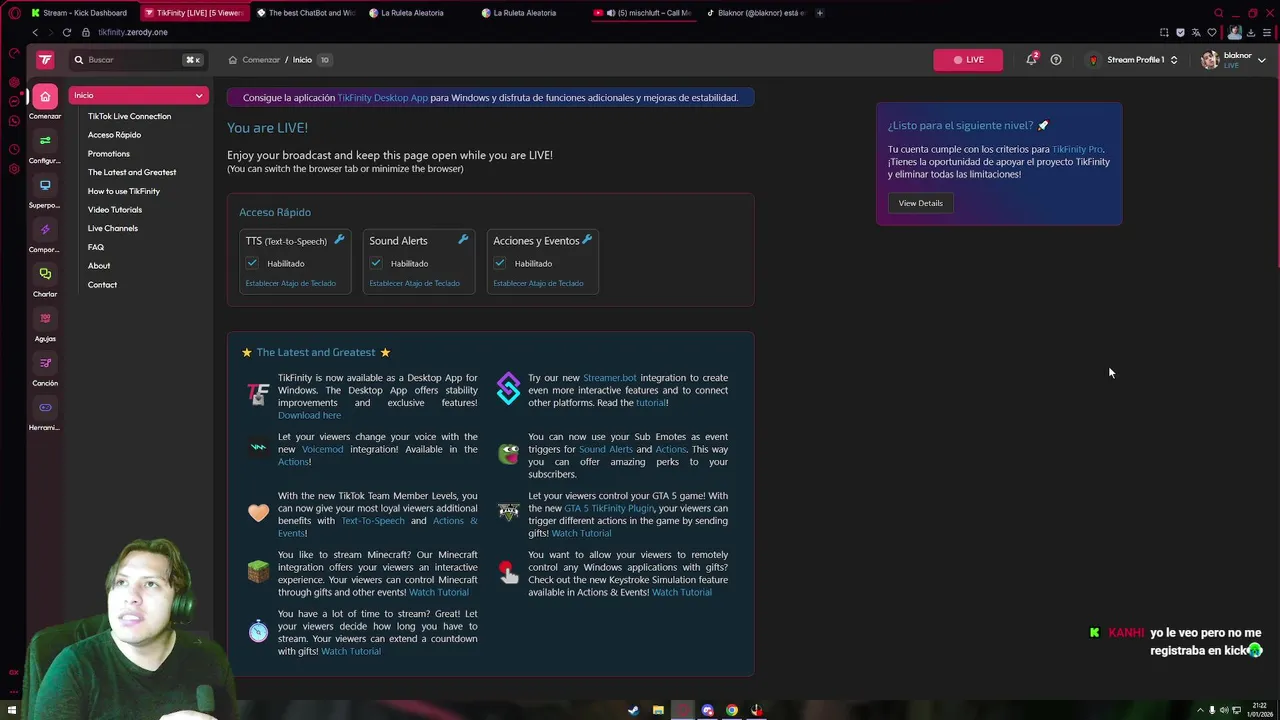Select How to use TikFinity item
The height and width of the screenshot is (720, 1280).
[x=123, y=191]
